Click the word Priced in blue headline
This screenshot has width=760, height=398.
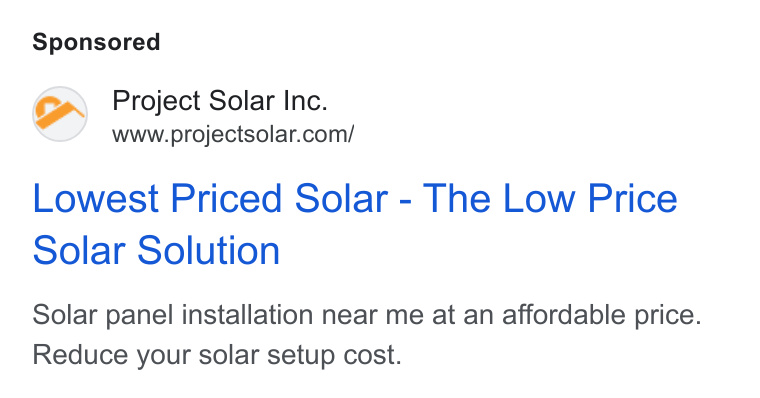(x=226, y=198)
